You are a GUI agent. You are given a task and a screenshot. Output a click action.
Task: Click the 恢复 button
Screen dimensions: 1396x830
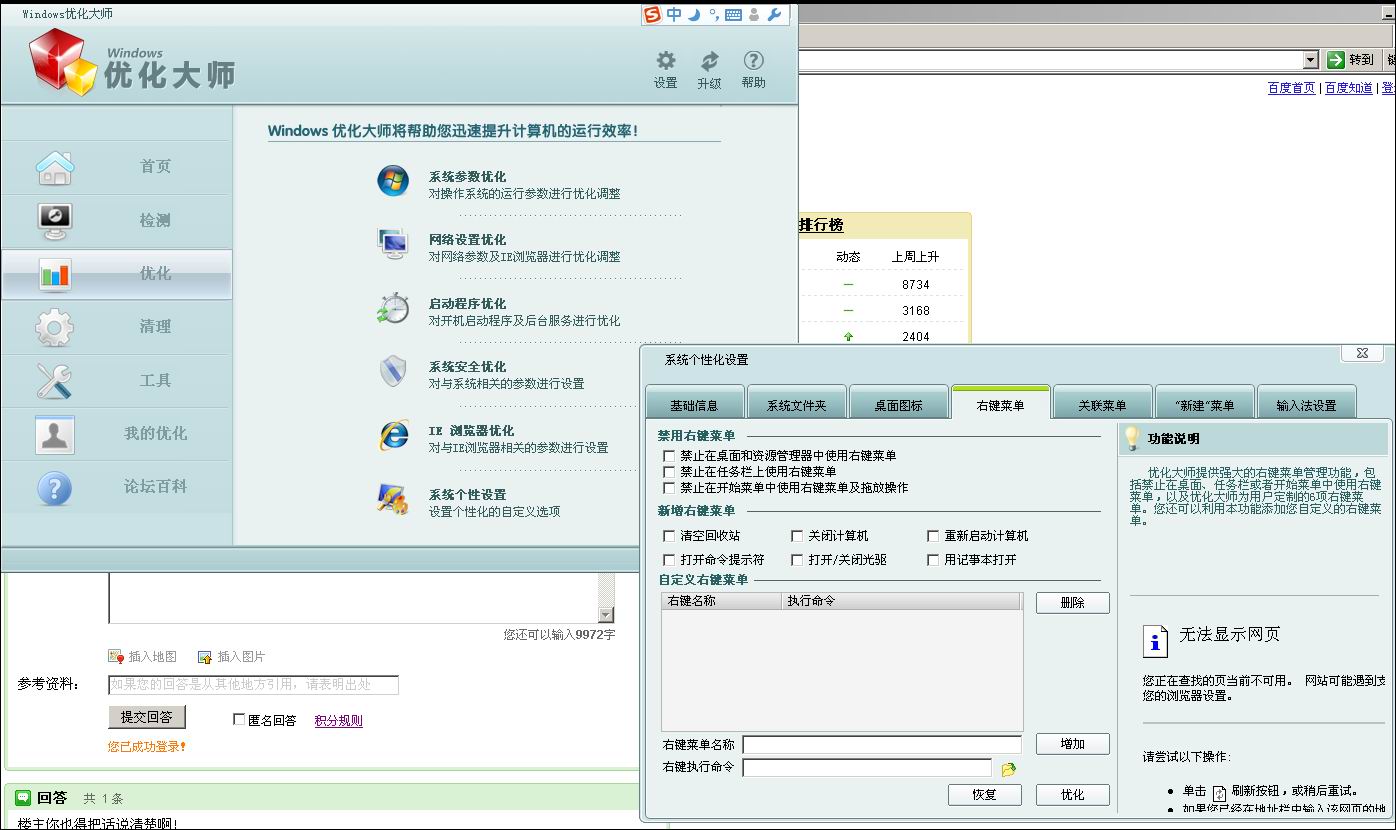coord(985,795)
